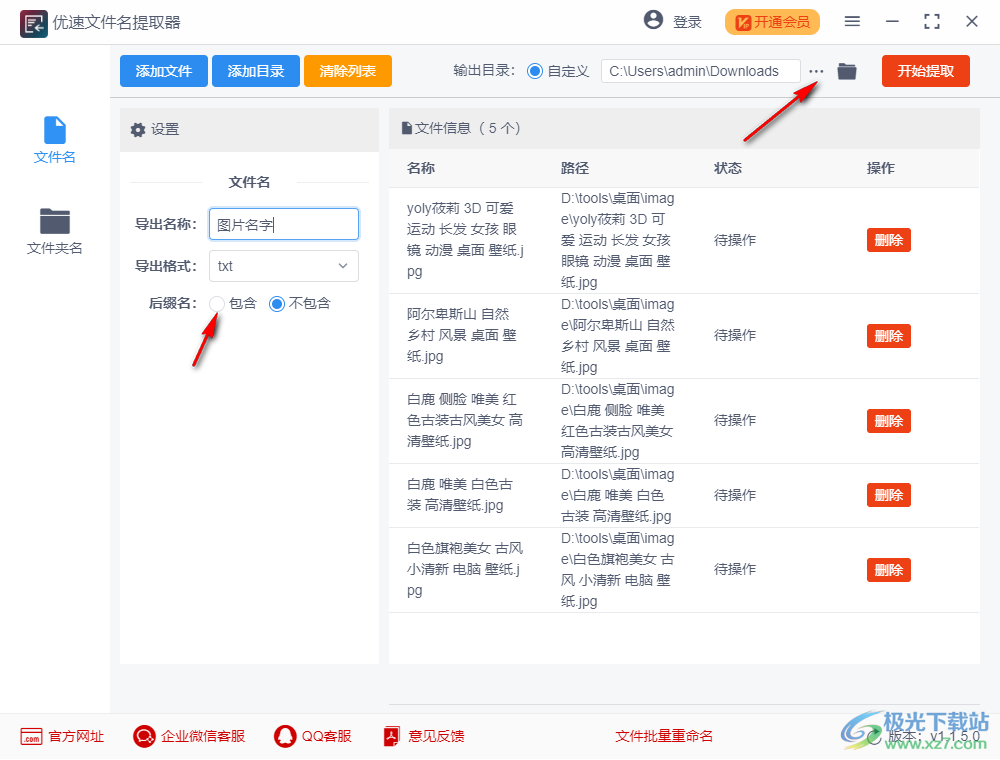This screenshot has width=1000, height=760.
Task: Click 开通会员 VIP button
Action: pyautogui.click(x=772, y=22)
